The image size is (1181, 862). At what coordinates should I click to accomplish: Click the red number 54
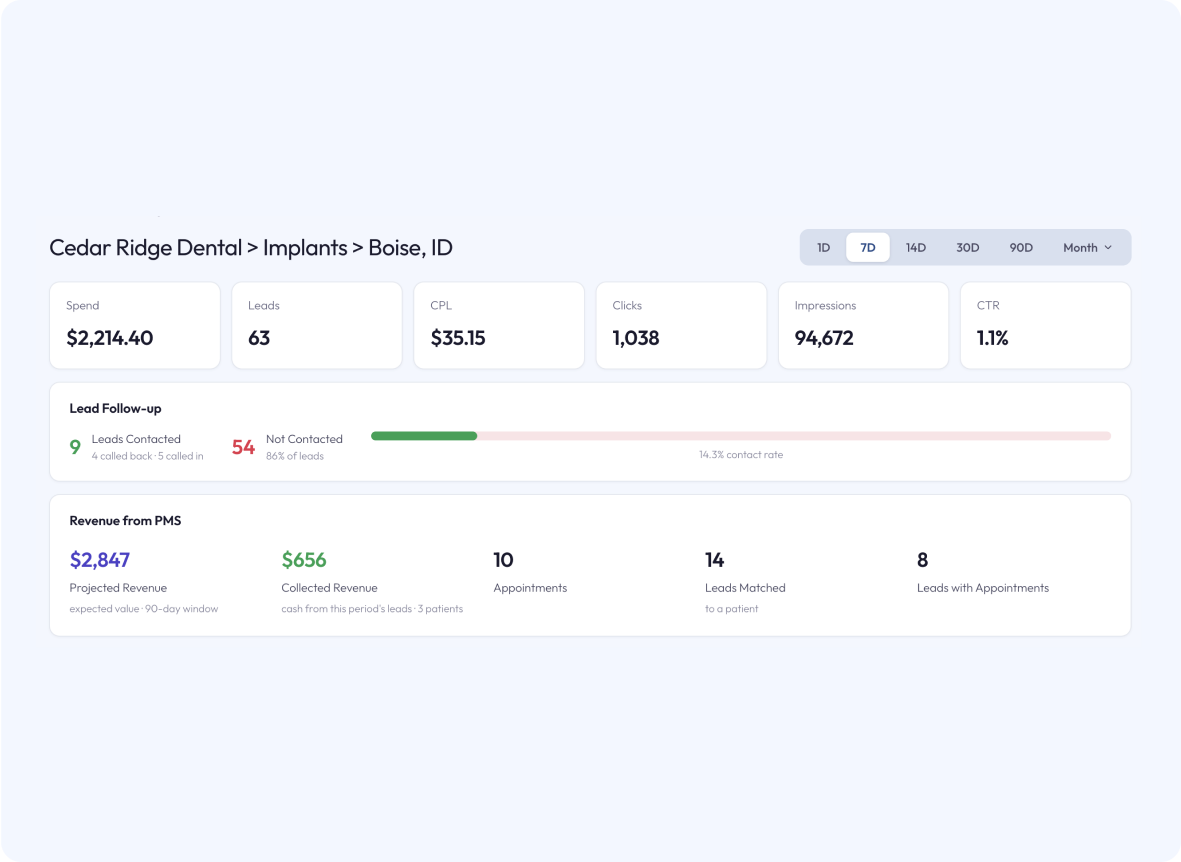coord(243,447)
